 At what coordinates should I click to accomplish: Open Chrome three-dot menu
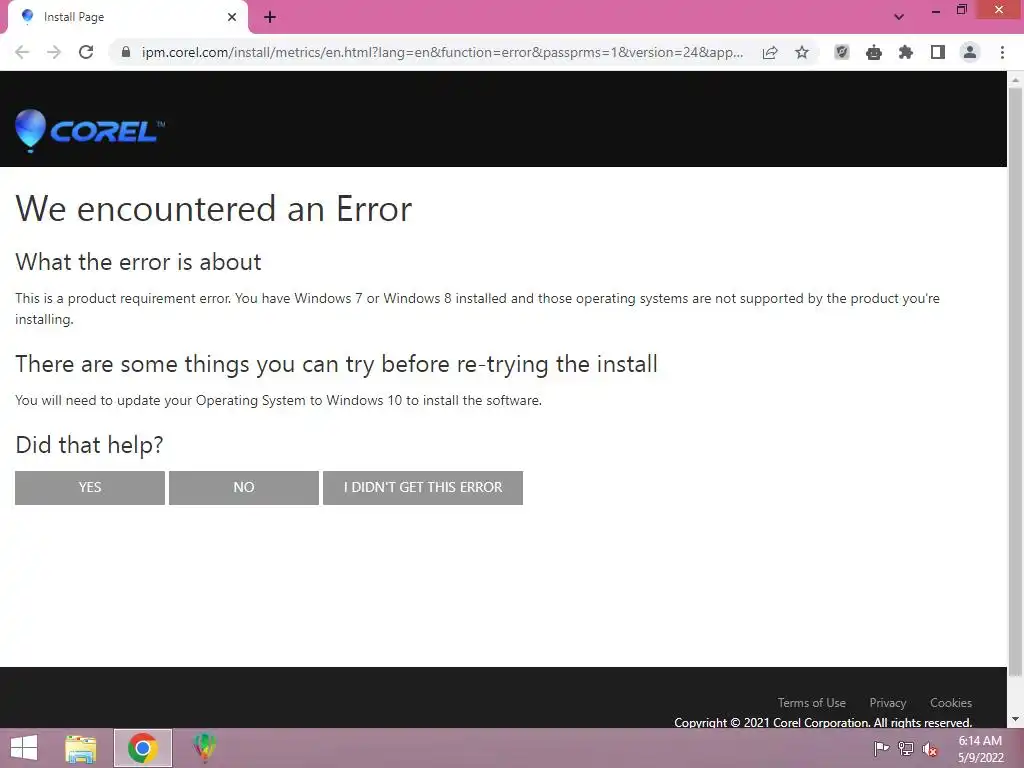pyautogui.click(x=1002, y=52)
